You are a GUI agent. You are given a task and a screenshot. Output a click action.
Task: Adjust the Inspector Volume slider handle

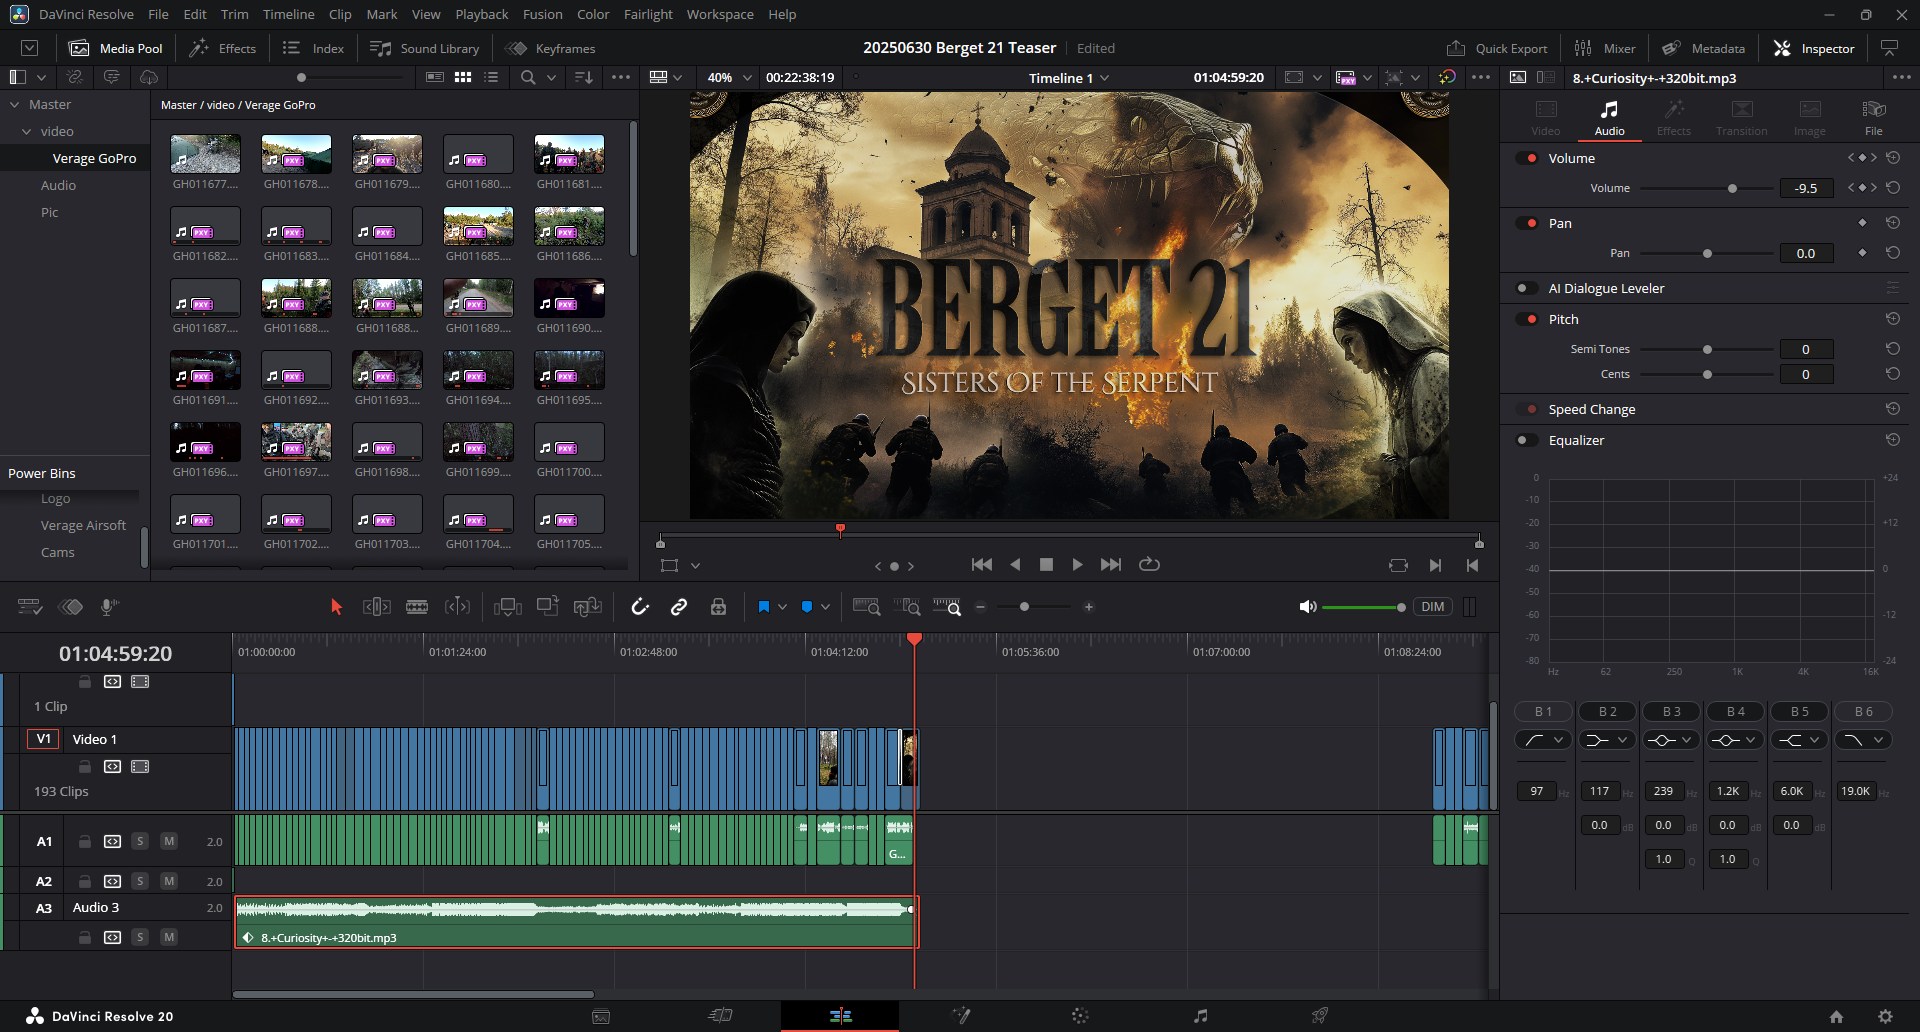tap(1732, 188)
